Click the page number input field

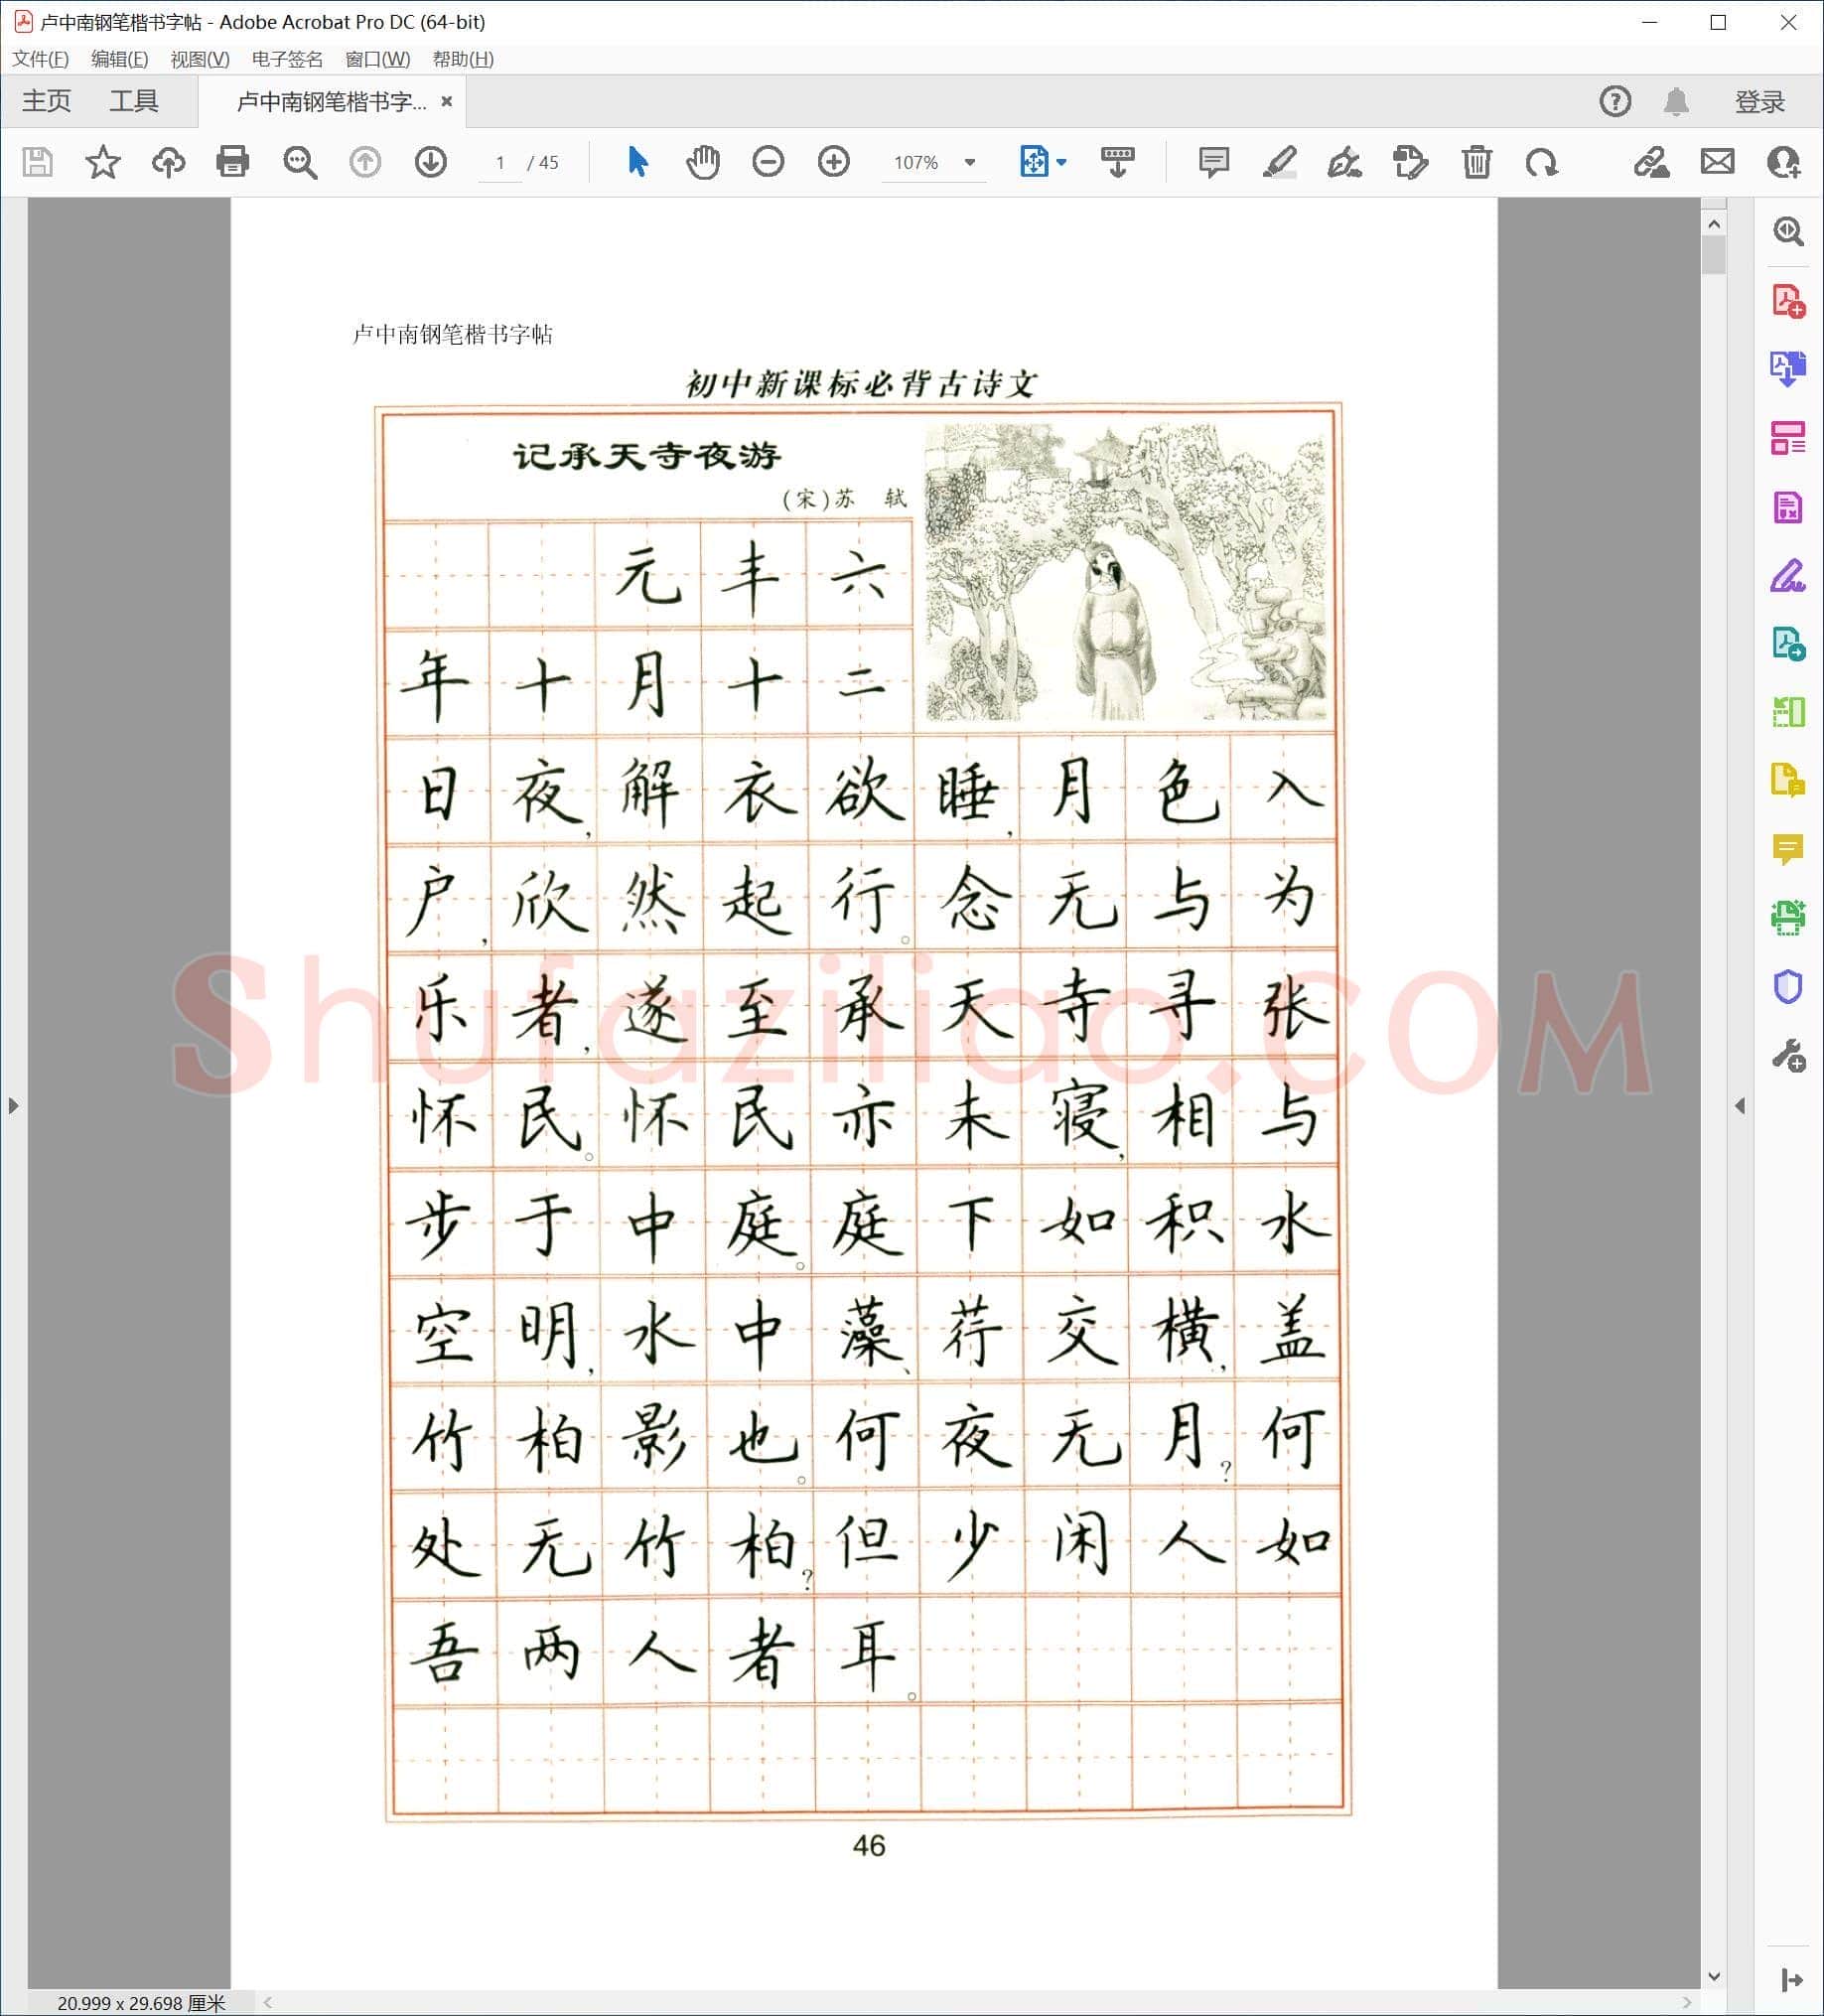(500, 162)
